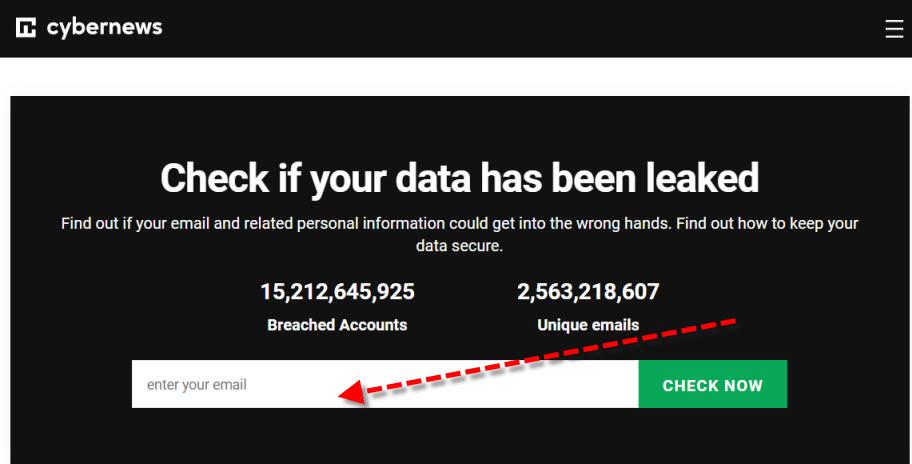Screen dimensions: 912x464
Task: Open the hamburger menu
Action: pos(894,29)
